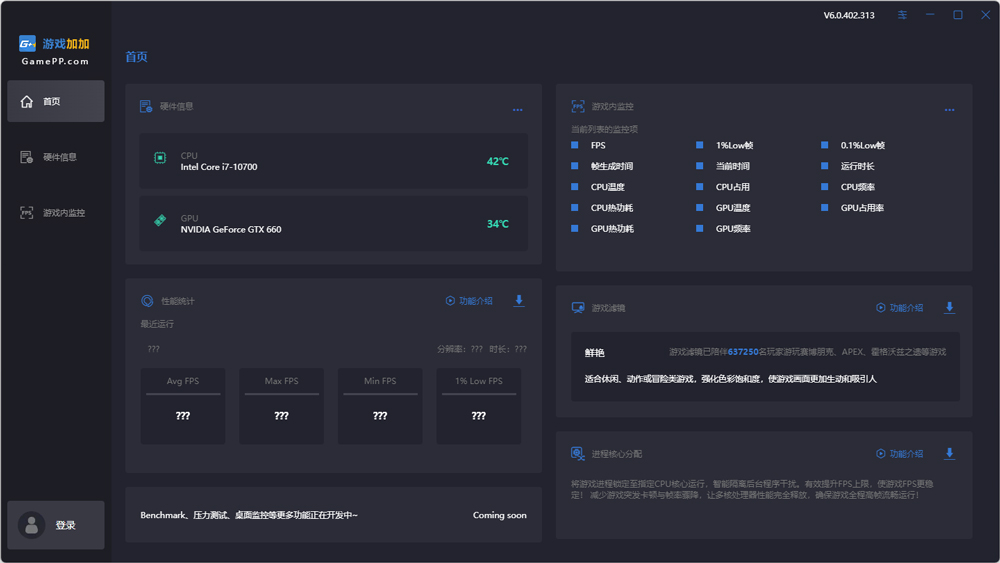Click the download icon in 游戏滤镜 panel
Screen dimensions: 1000x563
pyautogui.click(x=949, y=308)
